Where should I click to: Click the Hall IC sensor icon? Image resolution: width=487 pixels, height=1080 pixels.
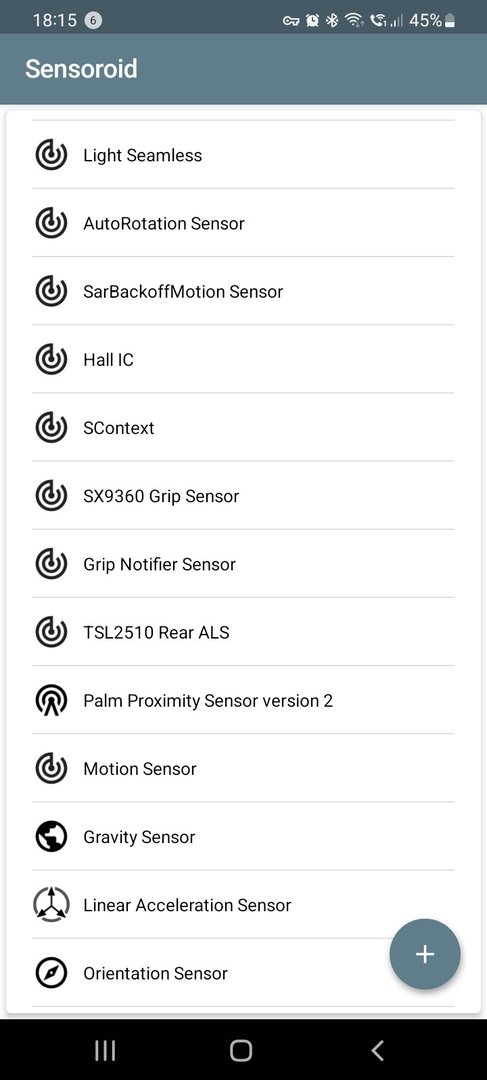click(52, 360)
